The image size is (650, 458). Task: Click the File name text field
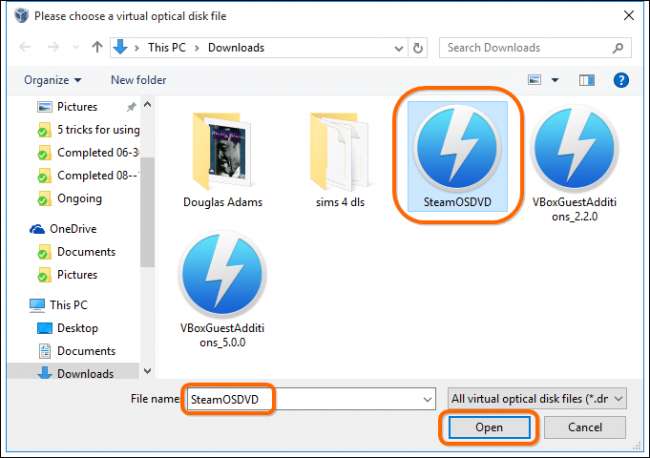point(311,399)
